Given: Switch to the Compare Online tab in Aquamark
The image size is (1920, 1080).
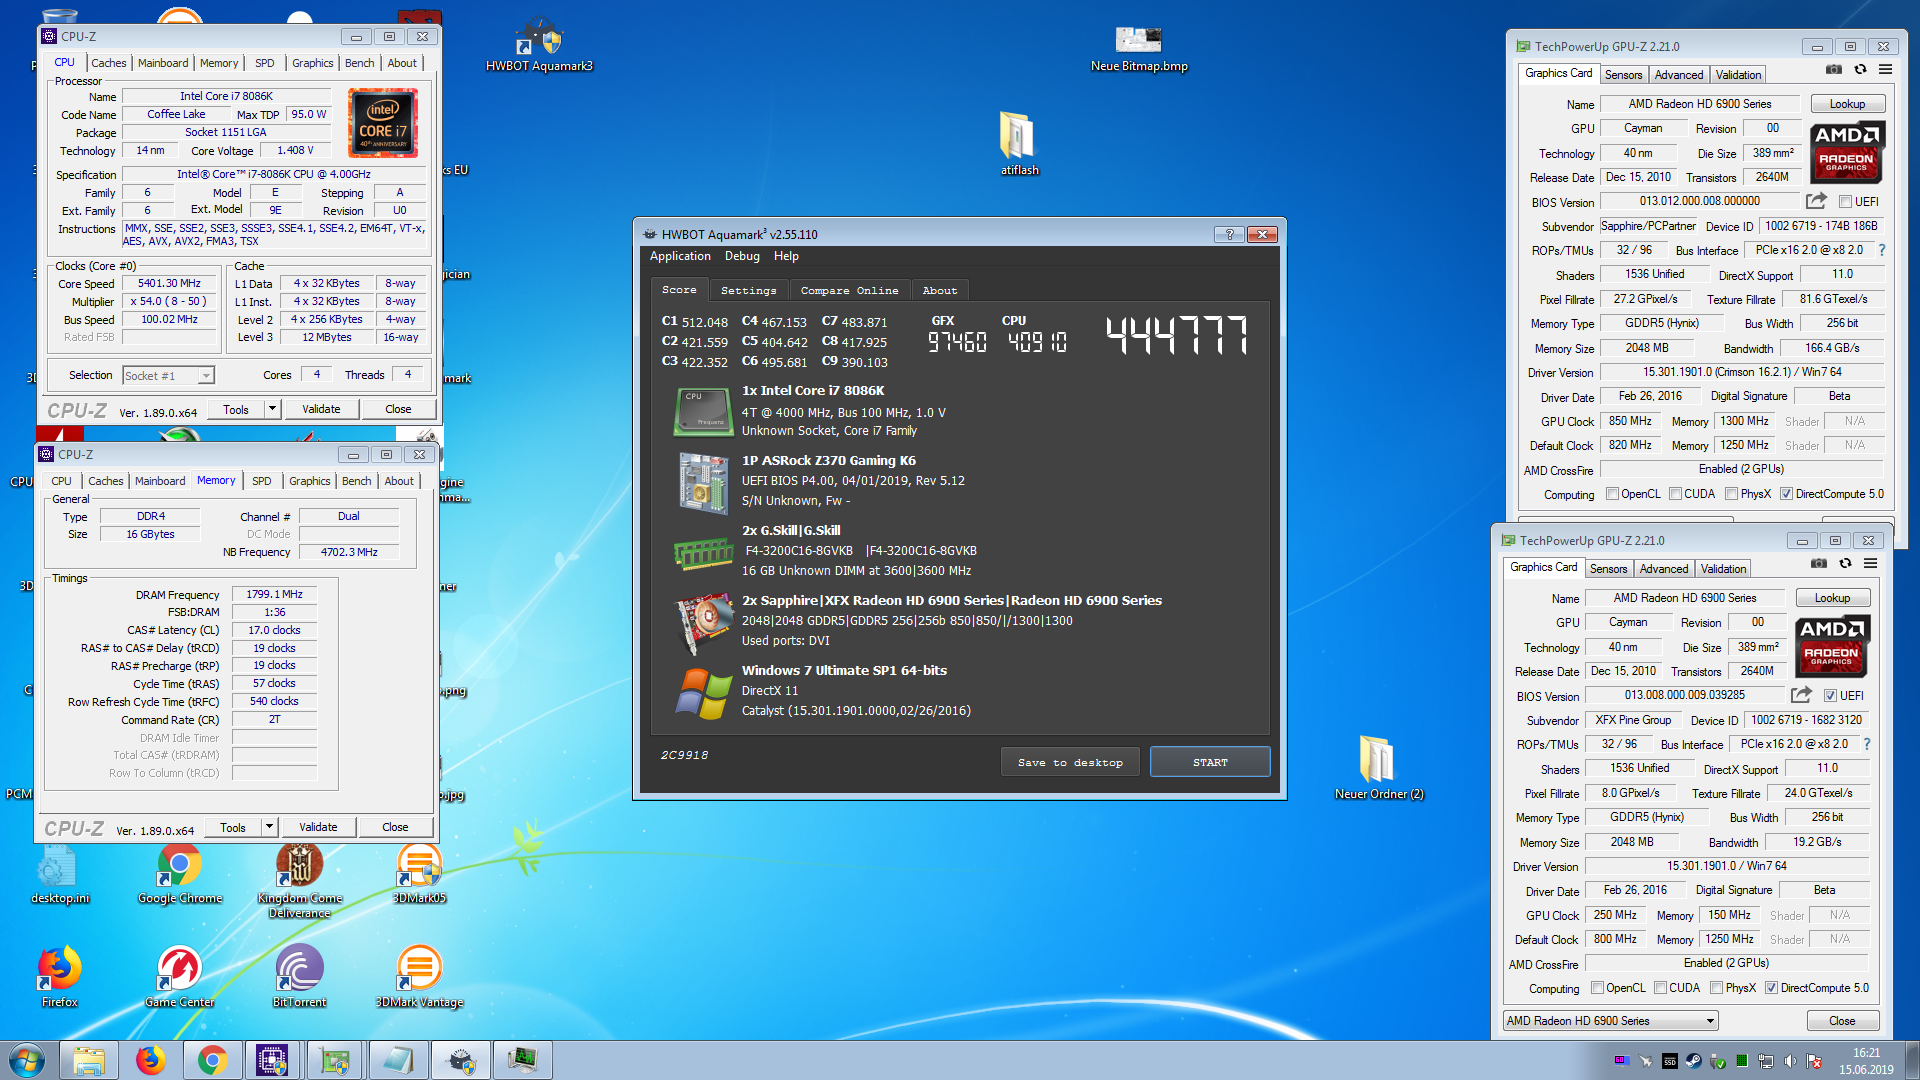Looking at the screenshot, I should pos(849,291).
